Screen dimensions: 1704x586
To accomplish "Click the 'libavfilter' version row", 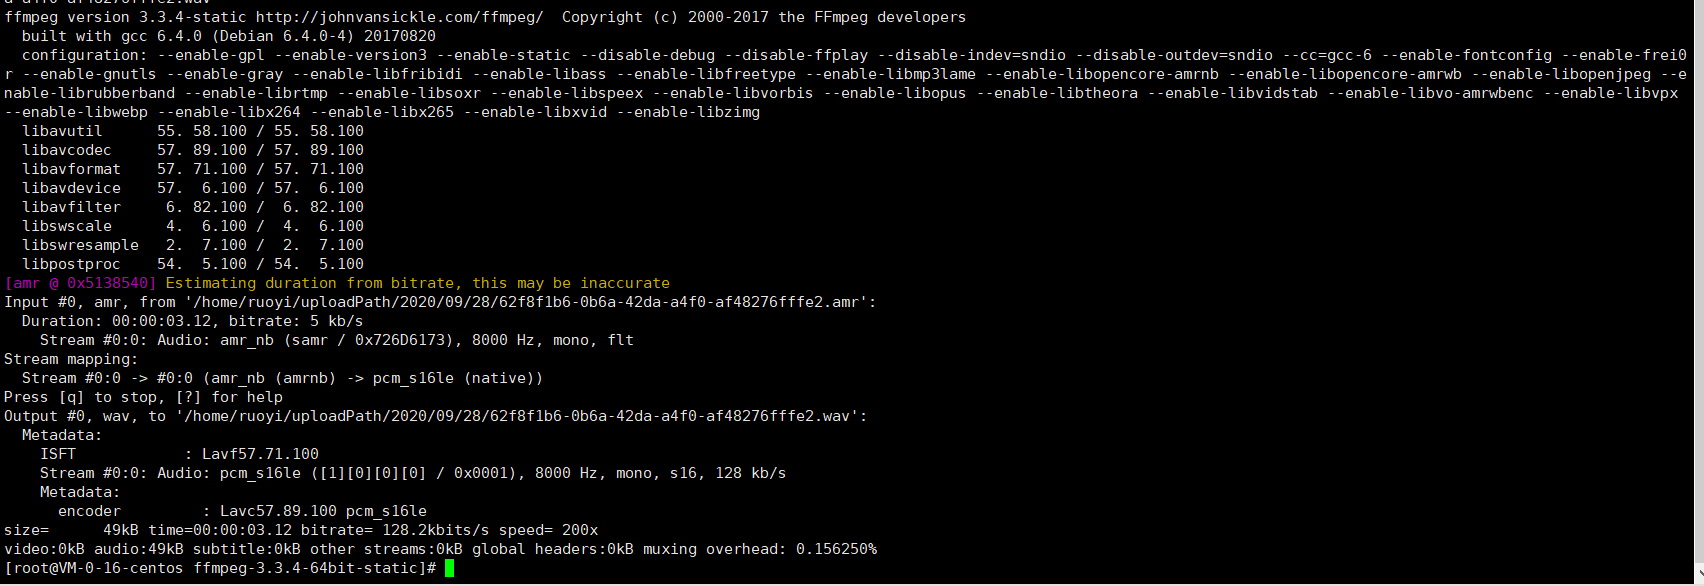I will click(x=193, y=207).
